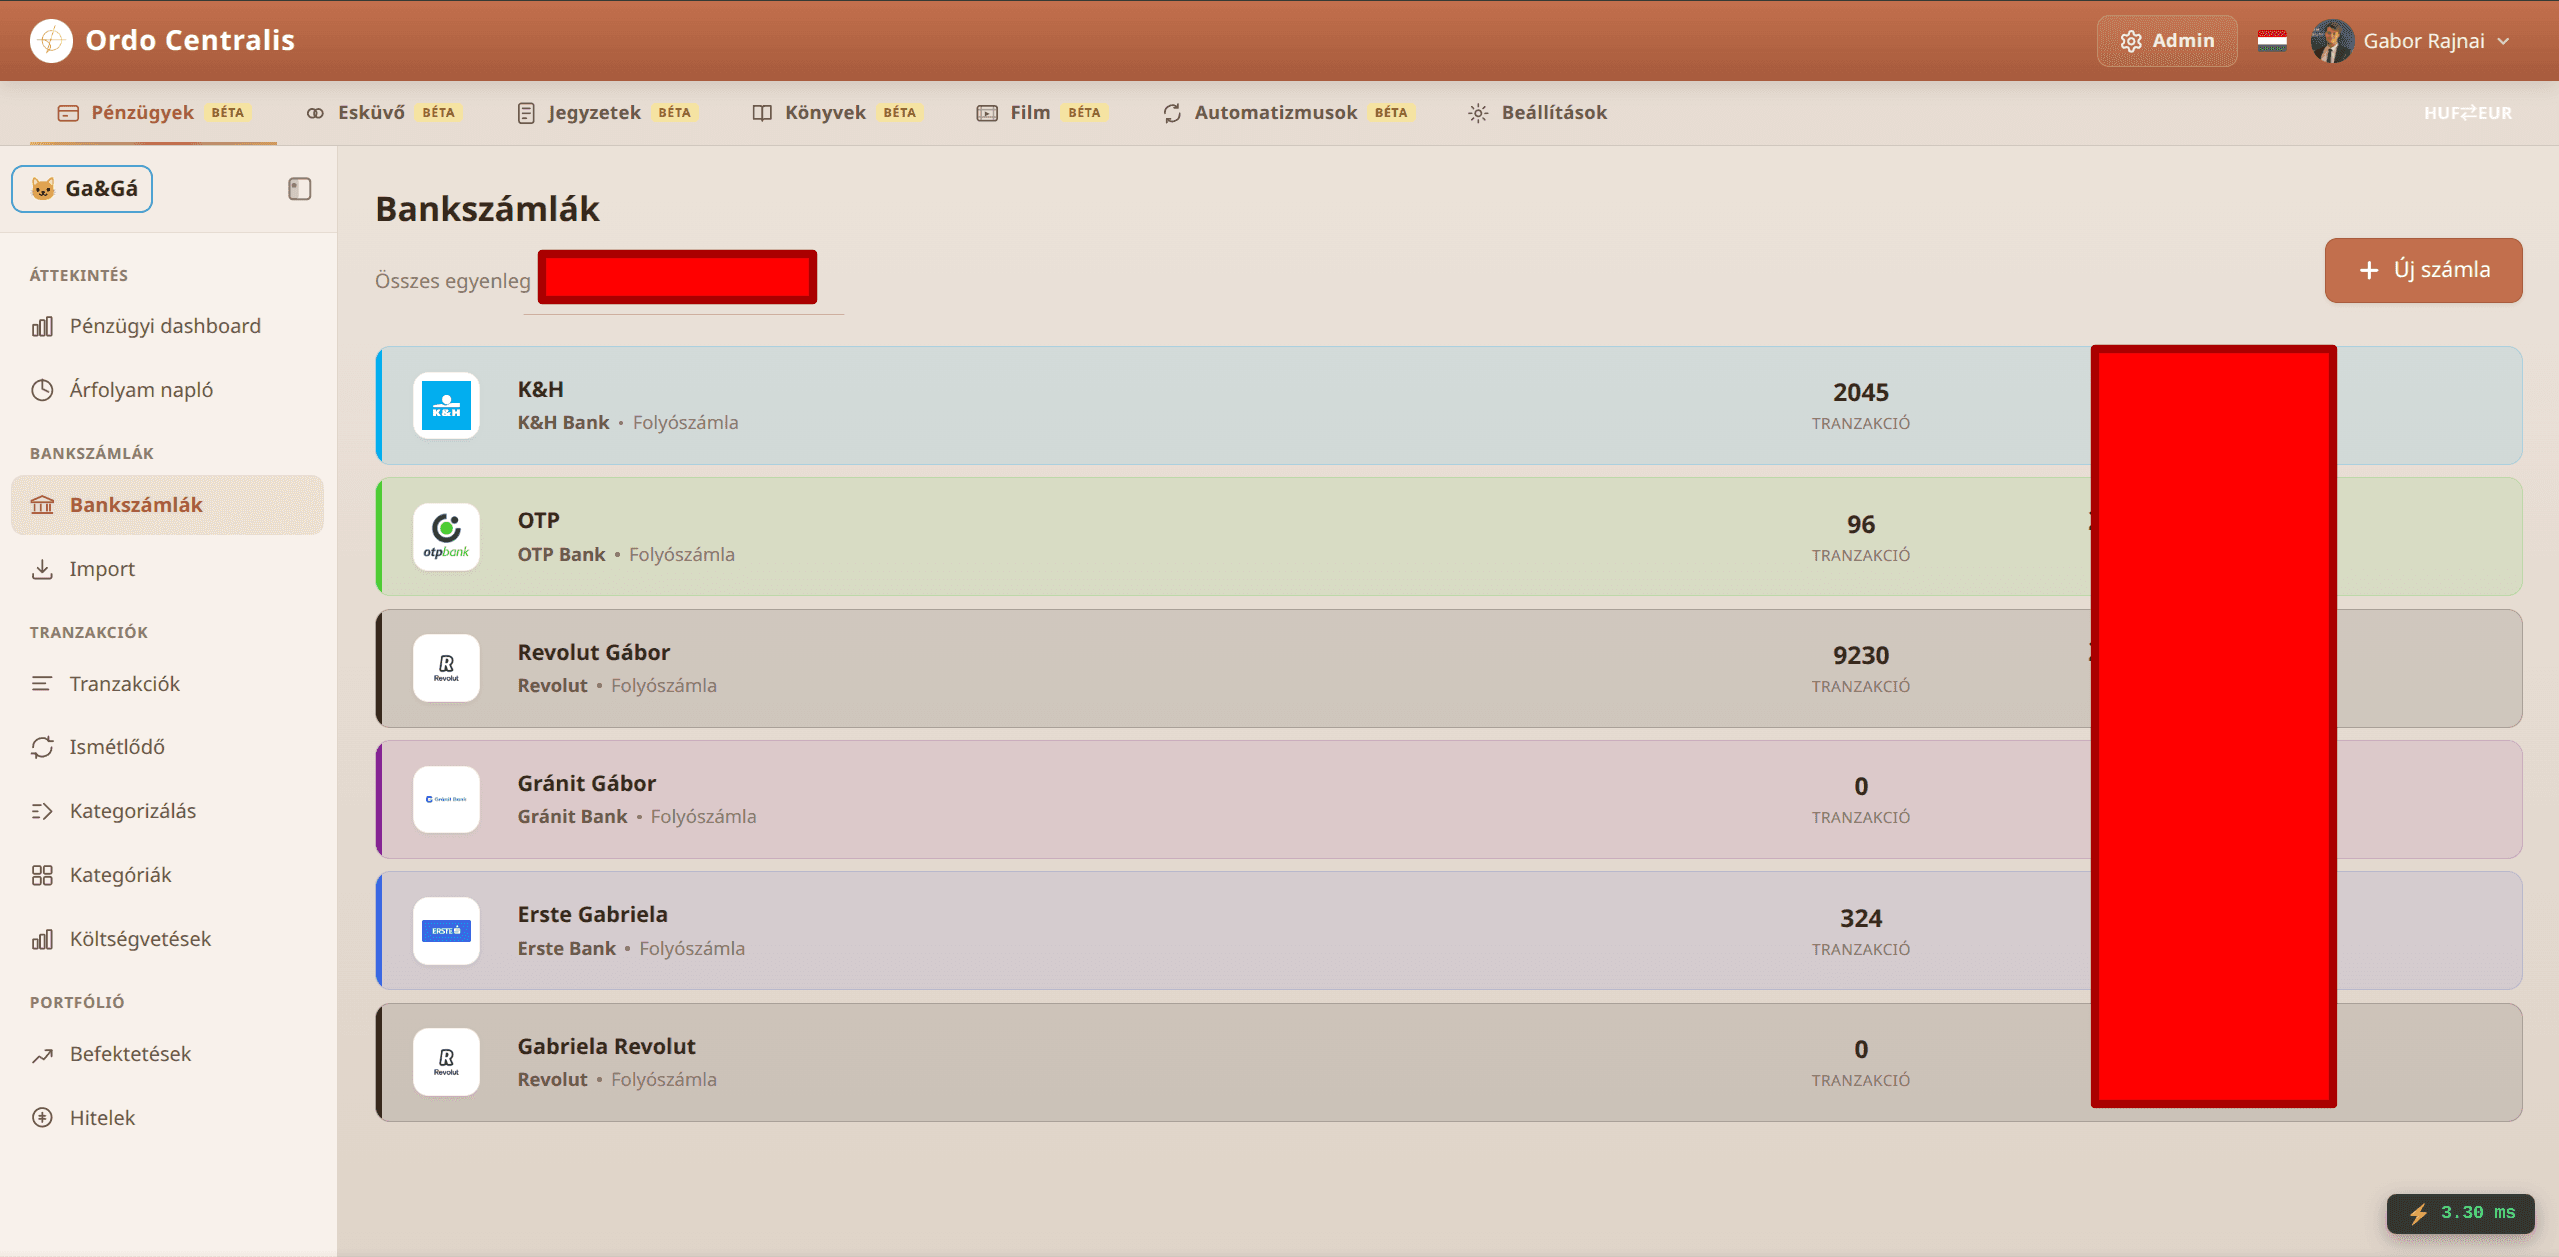Screen dimensions: 2559x1257
Task: Toggle the HUF/EUR currency switch
Action: 2467,113
